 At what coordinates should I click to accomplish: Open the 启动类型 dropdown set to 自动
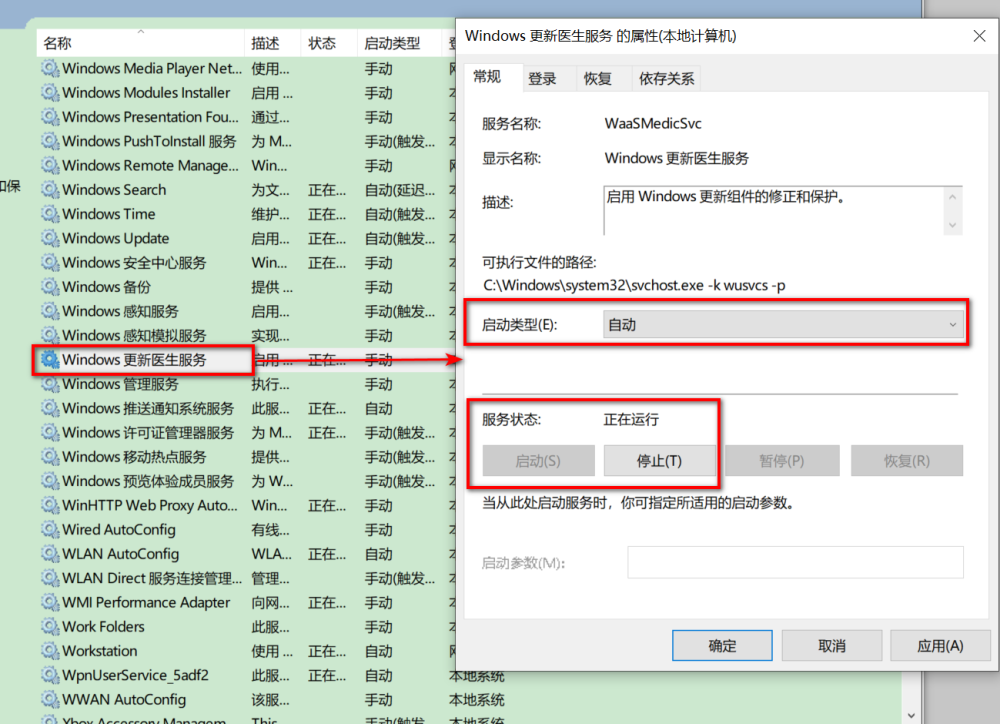783,325
